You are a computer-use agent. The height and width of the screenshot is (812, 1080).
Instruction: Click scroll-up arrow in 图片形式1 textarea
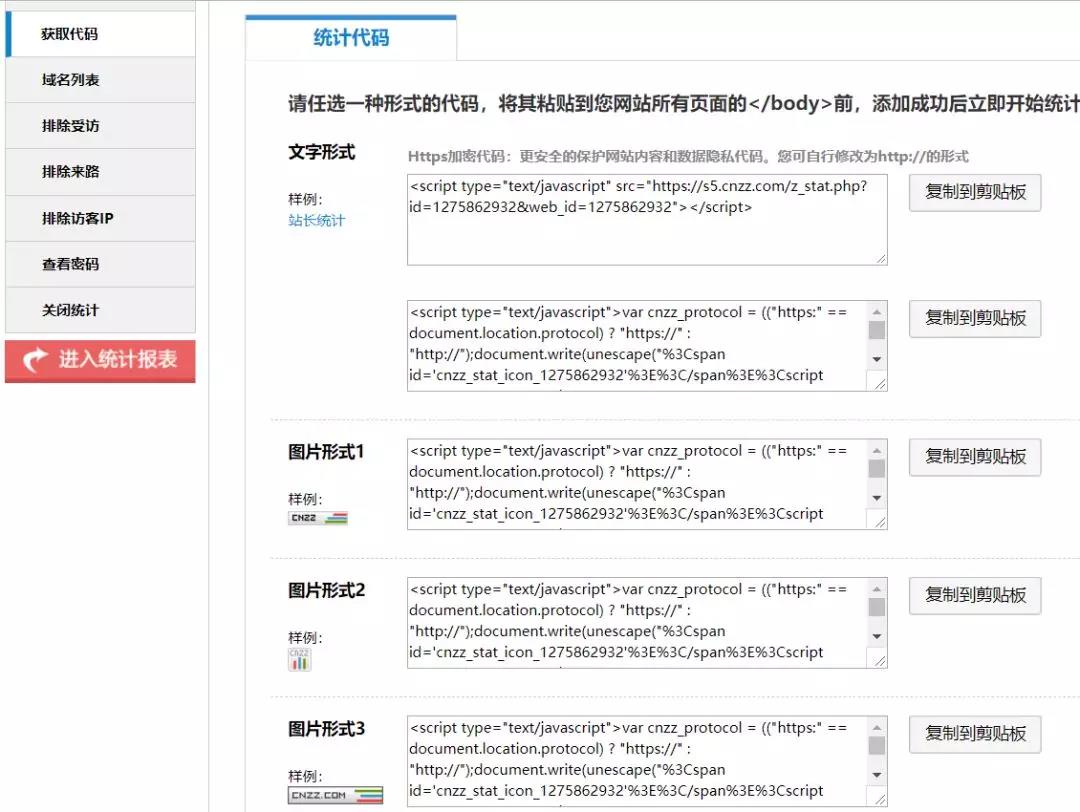tap(876, 450)
